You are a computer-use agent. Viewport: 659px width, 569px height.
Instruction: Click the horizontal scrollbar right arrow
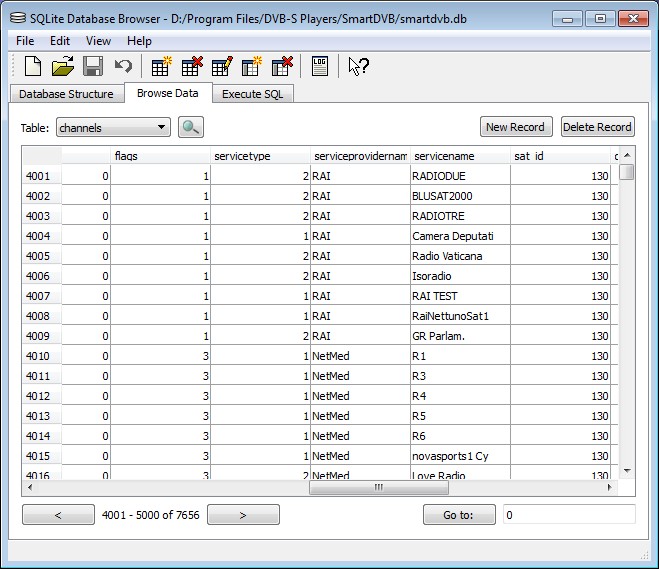pos(609,487)
